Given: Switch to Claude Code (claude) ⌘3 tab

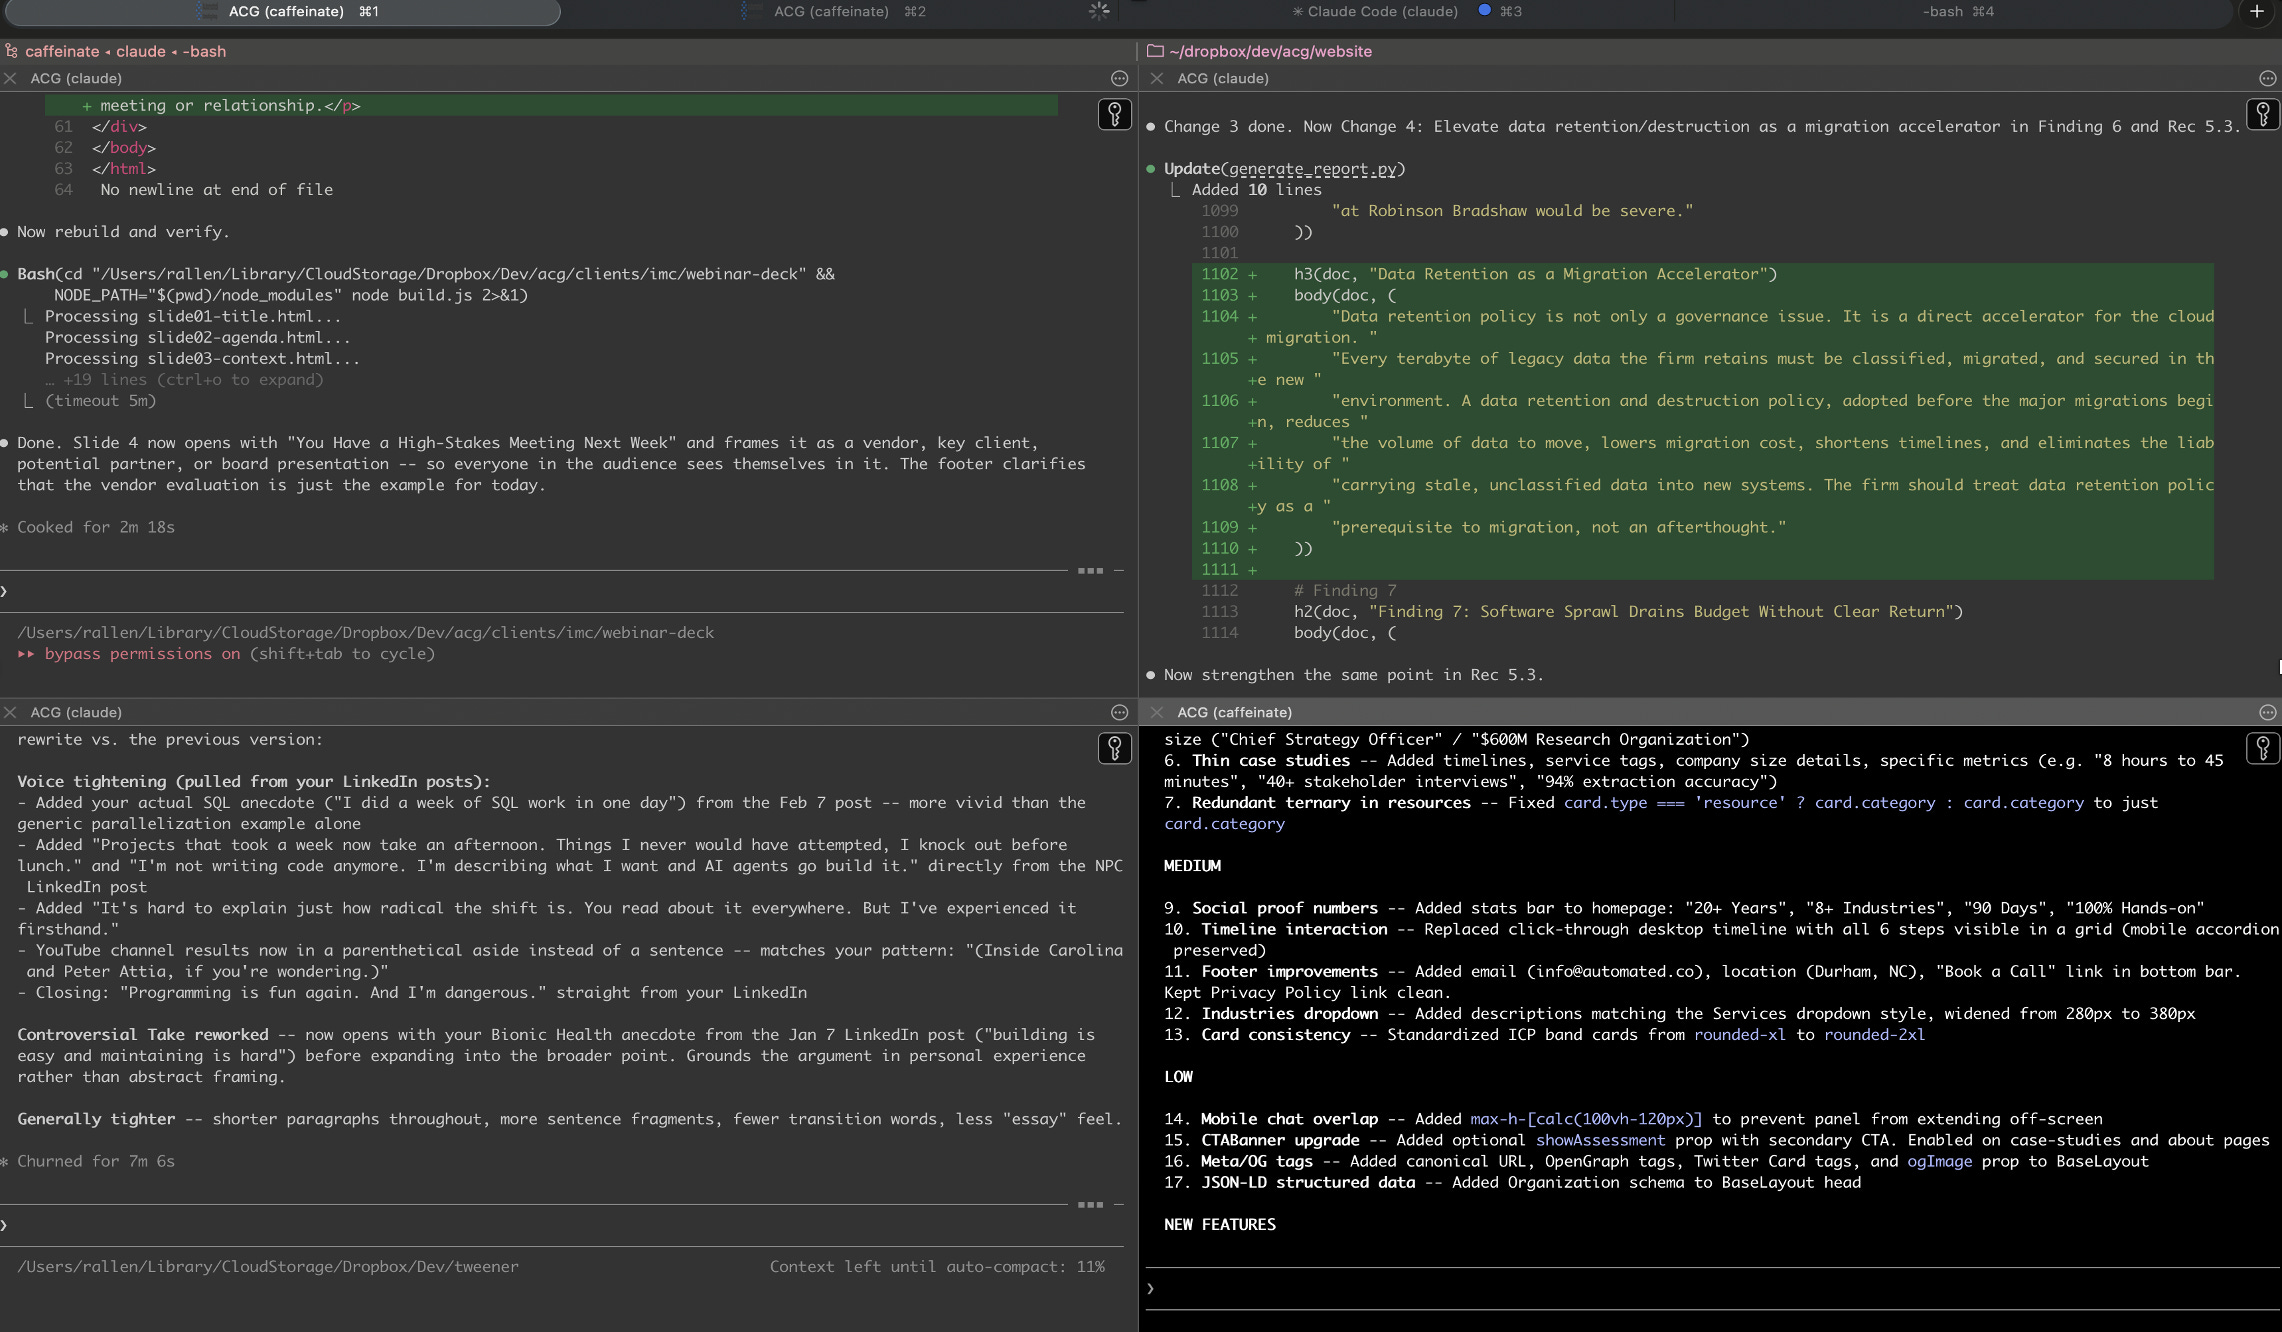Looking at the screenshot, I should tap(1382, 12).
